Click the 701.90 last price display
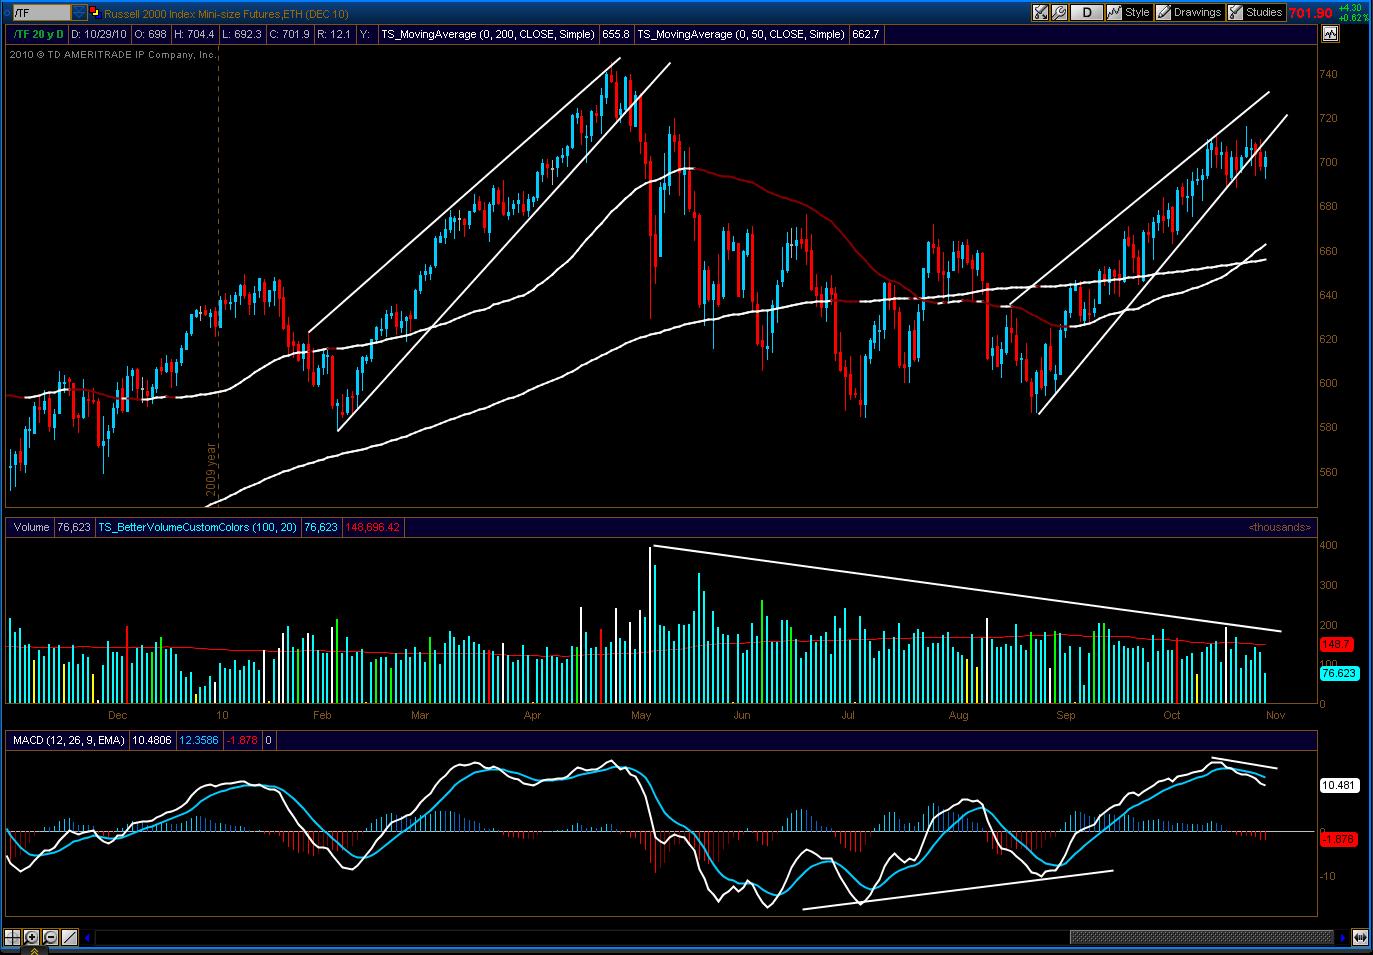 [1310, 13]
